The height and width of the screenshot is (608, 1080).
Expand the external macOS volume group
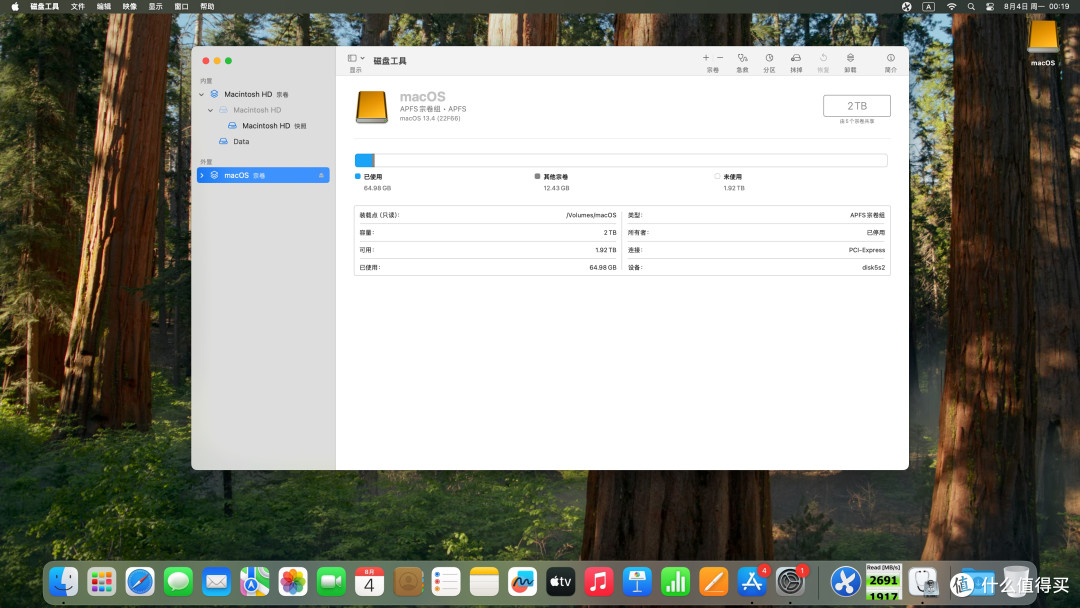[202, 176]
